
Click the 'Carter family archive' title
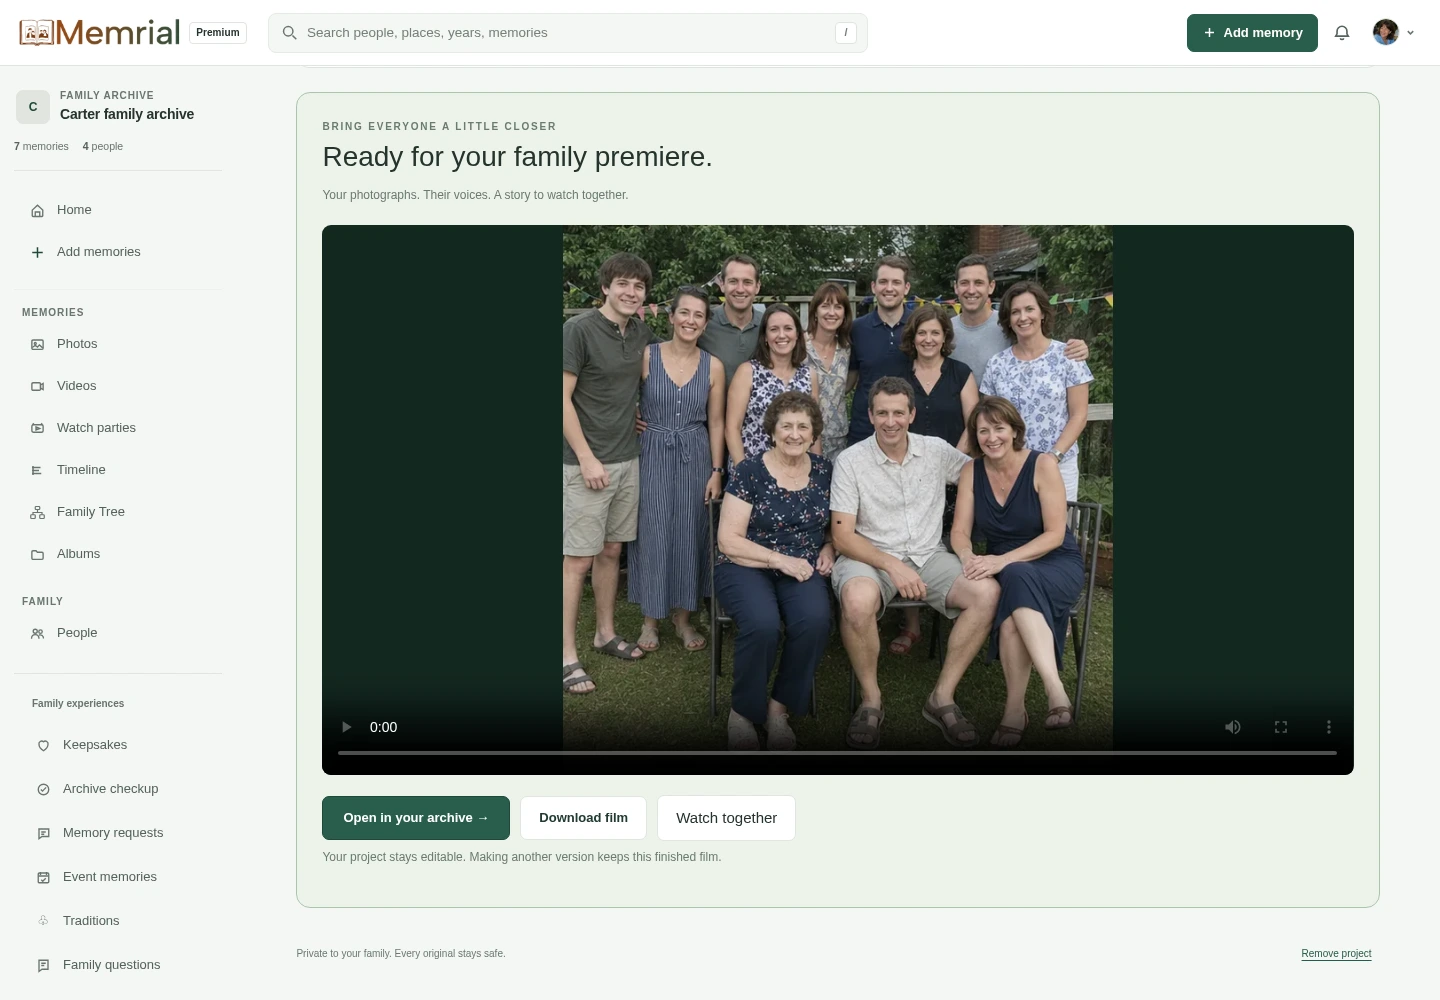point(127,114)
